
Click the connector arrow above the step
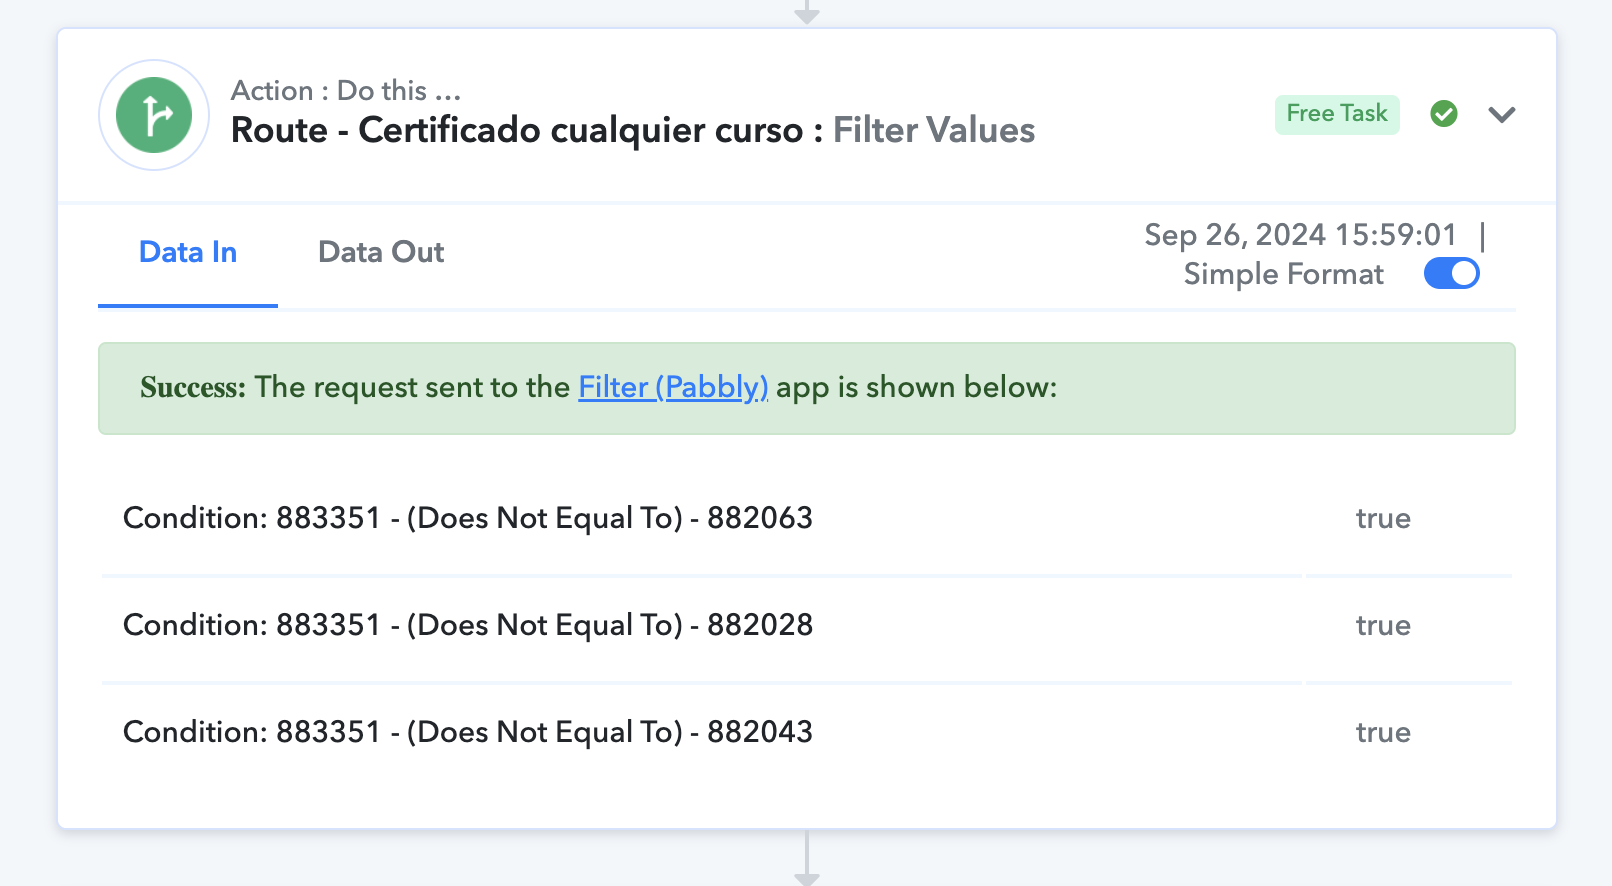click(807, 12)
